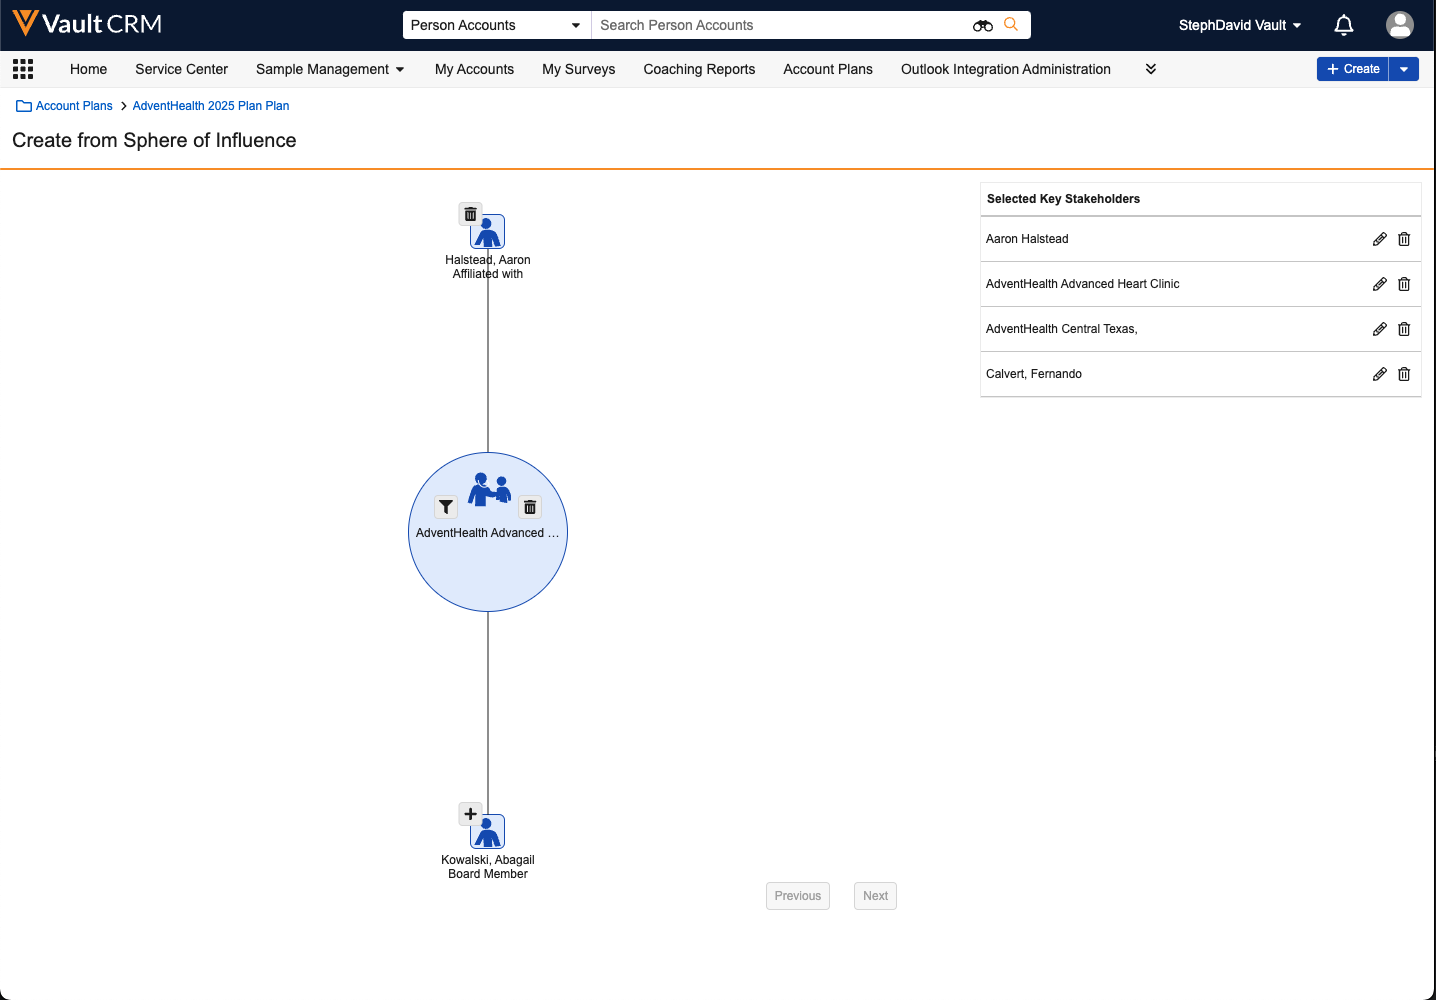1436x1000 pixels.
Task: Click the Search Person Accounts field
Action: tap(780, 25)
